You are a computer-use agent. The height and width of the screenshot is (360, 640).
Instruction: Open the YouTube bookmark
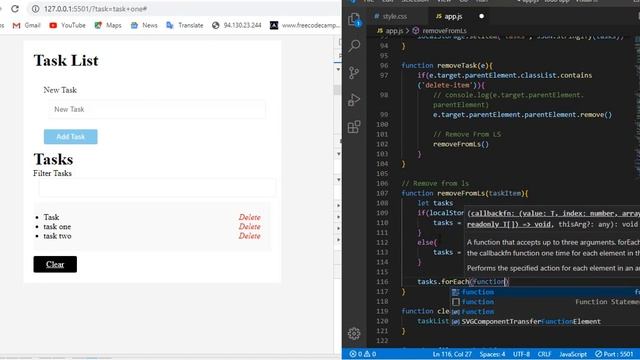click(67, 25)
